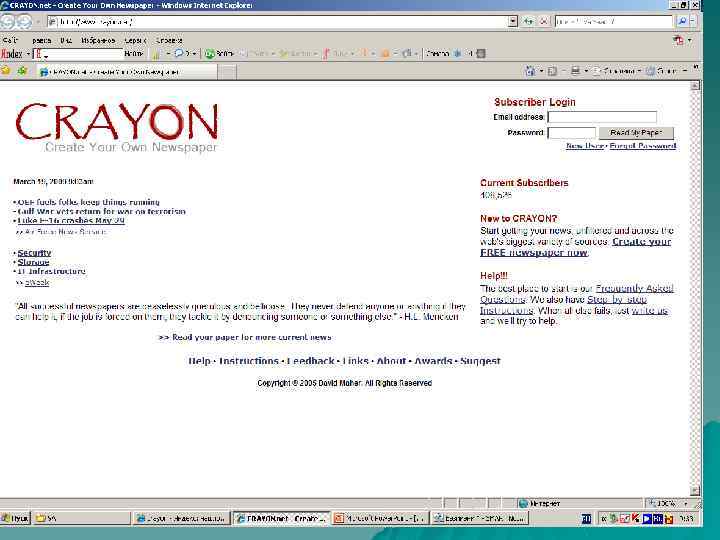Viewport: 720px width, 540px height.
Task: Open the Gulf War vets headline link
Action: [x=101, y=212]
